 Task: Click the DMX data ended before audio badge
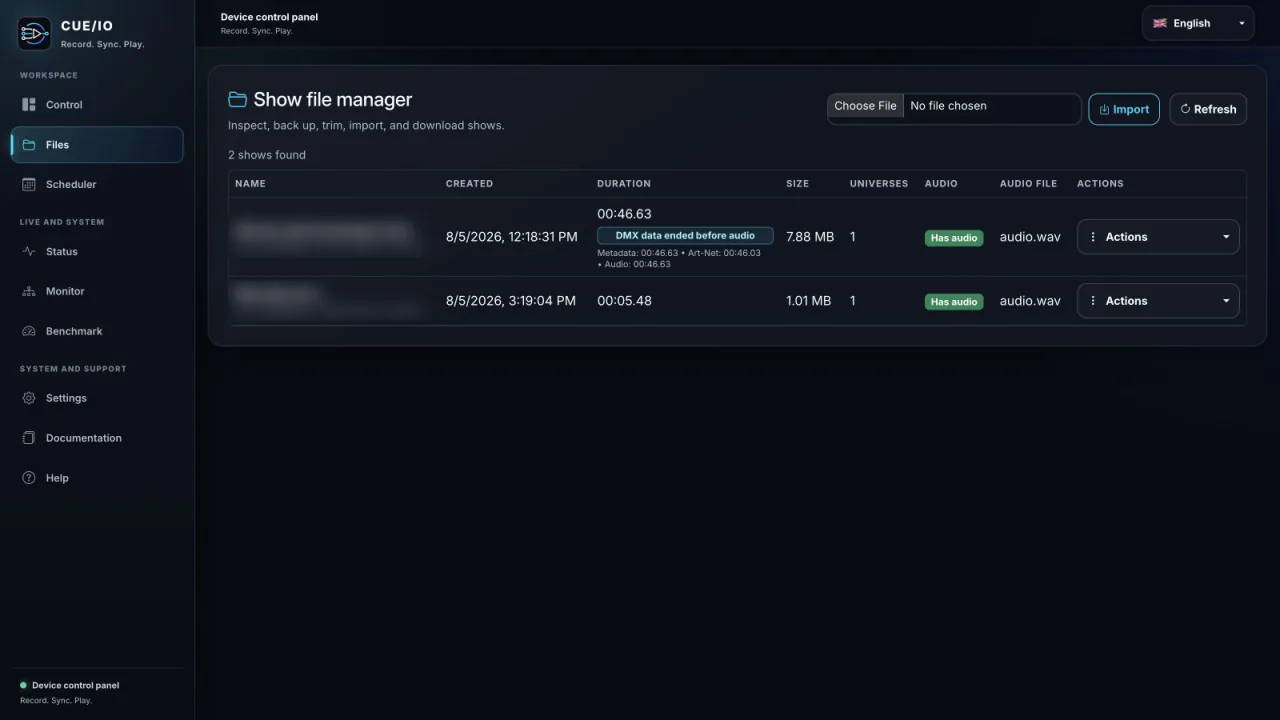coord(685,236)
